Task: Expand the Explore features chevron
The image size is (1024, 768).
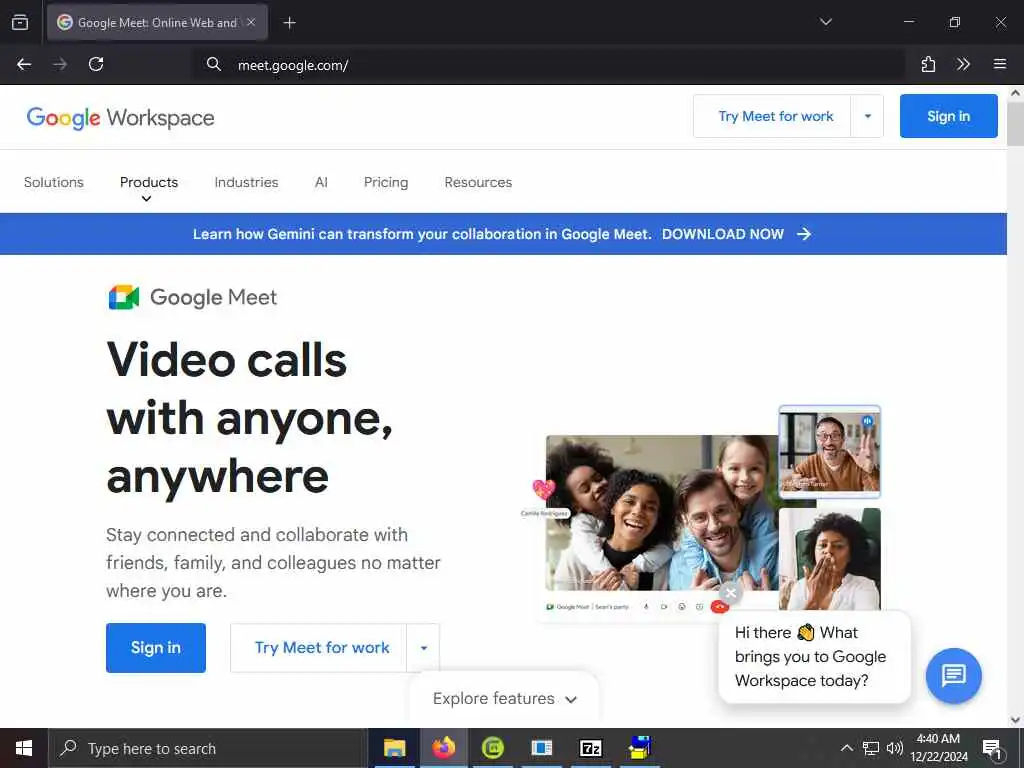Action: point(571,699)
